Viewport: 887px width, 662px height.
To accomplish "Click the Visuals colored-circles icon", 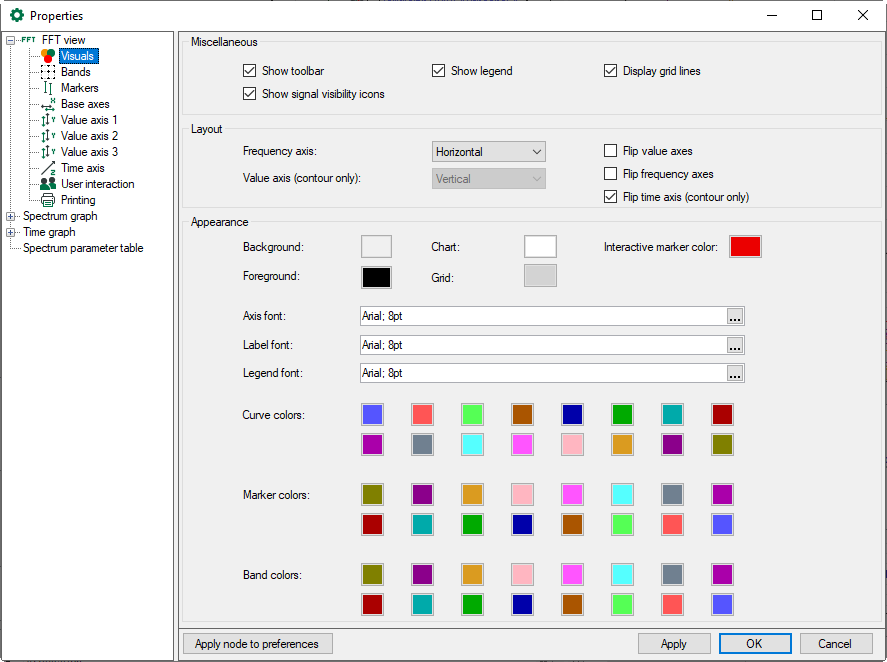I will pyautogui.click(x=48, y=56).
